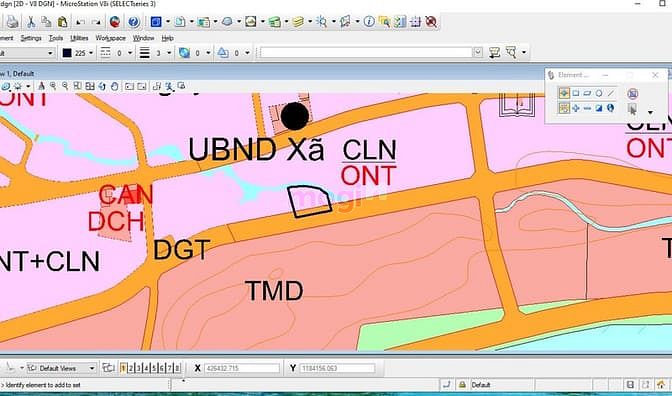The width and height of the screenshot is (672, 396).
Task: Open the blue Help question mark icon
Action: point(134,22)
